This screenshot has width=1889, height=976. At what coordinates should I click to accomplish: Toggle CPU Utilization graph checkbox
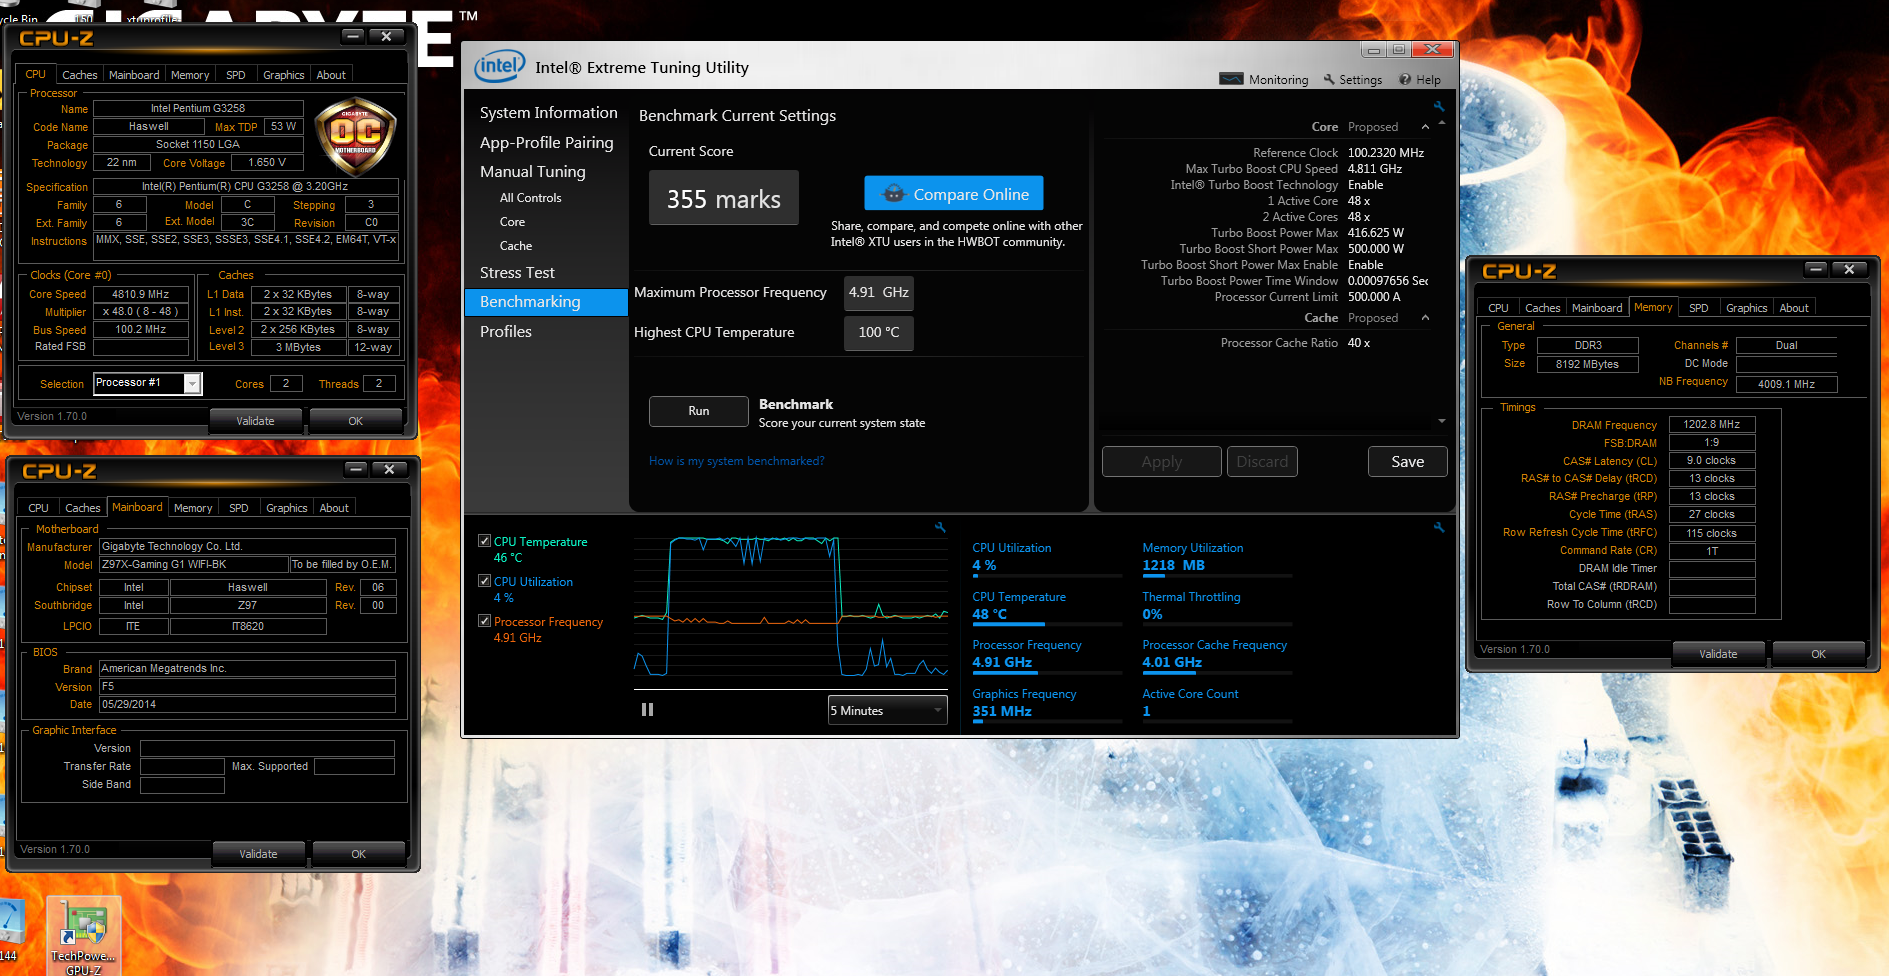click(x=485, y=581)
